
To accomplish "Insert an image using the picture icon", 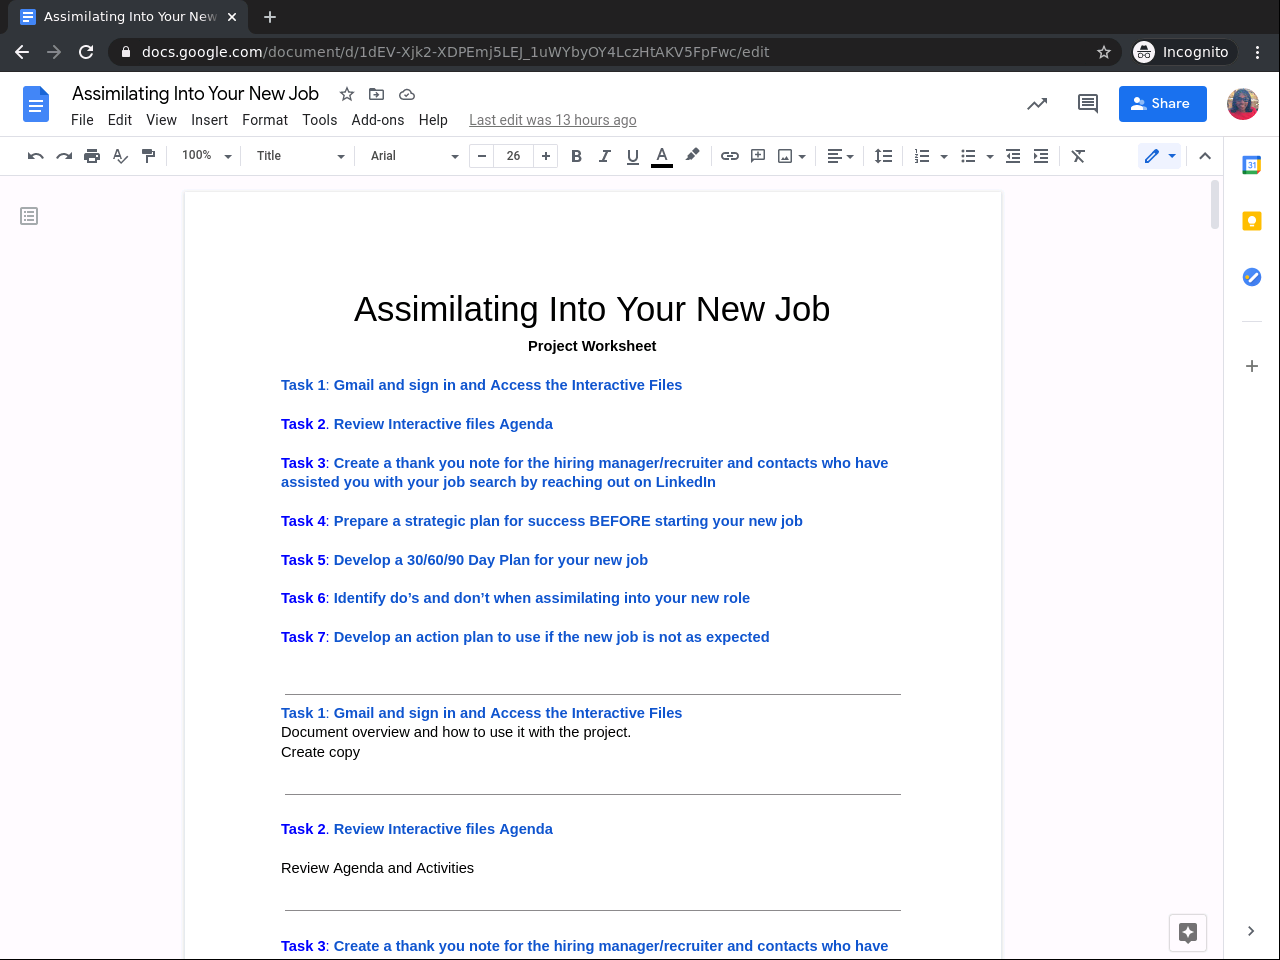I will pos(786,156).
